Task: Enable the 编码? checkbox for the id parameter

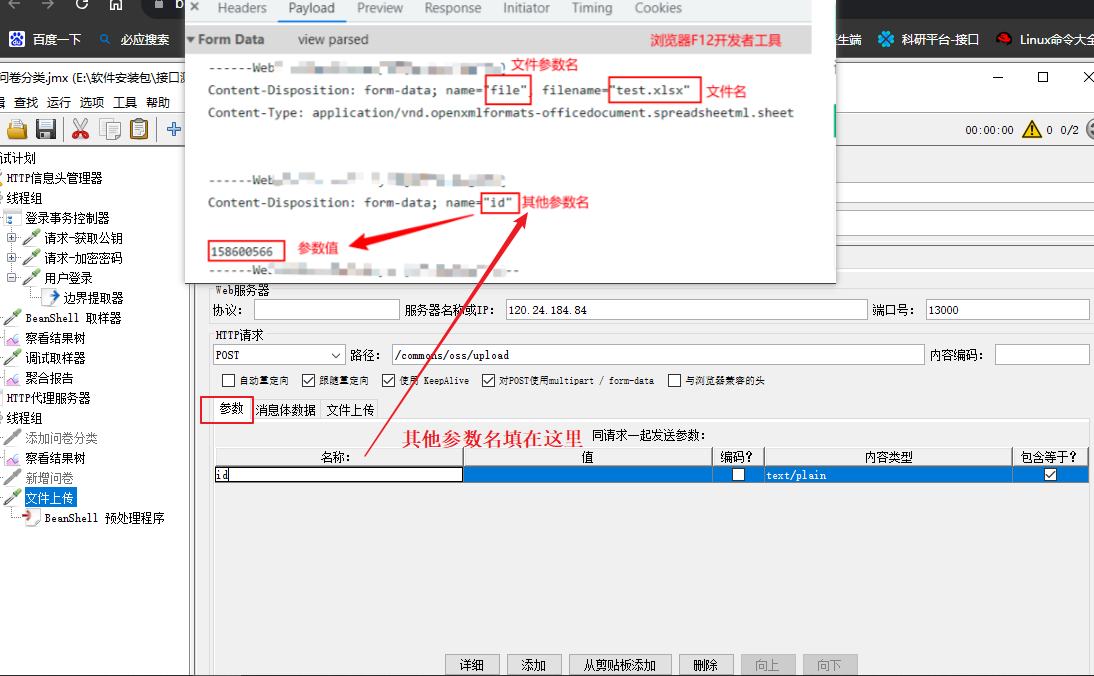Action: [738, 474]
